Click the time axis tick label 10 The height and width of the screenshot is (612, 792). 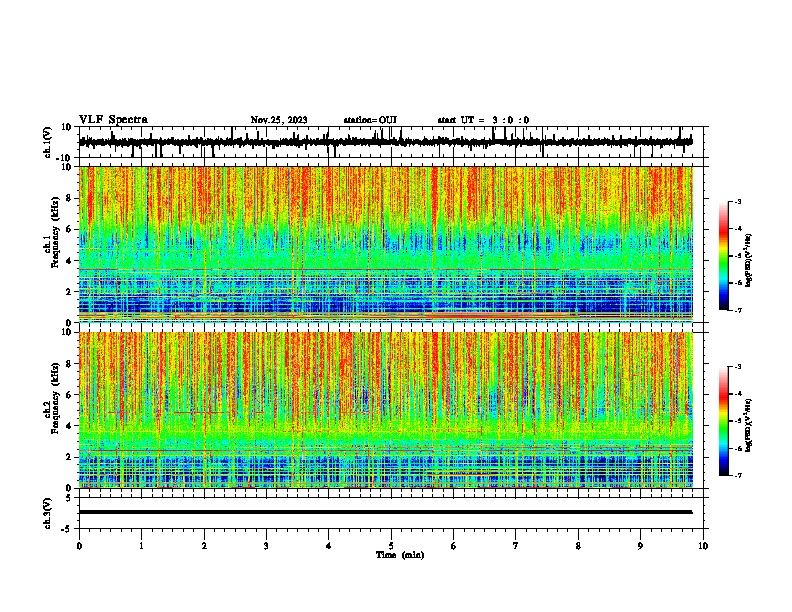pyautogui.click(x=703, y=546)
